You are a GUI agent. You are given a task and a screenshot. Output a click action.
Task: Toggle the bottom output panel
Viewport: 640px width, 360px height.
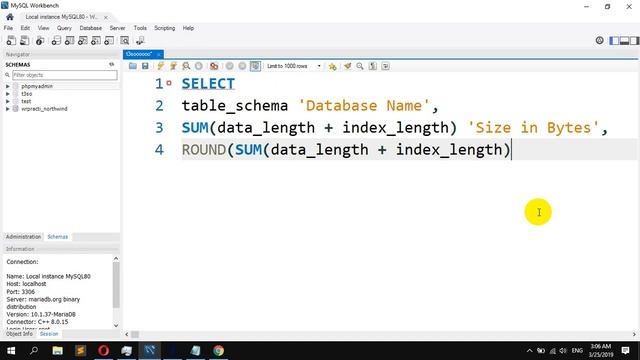pos(624,40)
